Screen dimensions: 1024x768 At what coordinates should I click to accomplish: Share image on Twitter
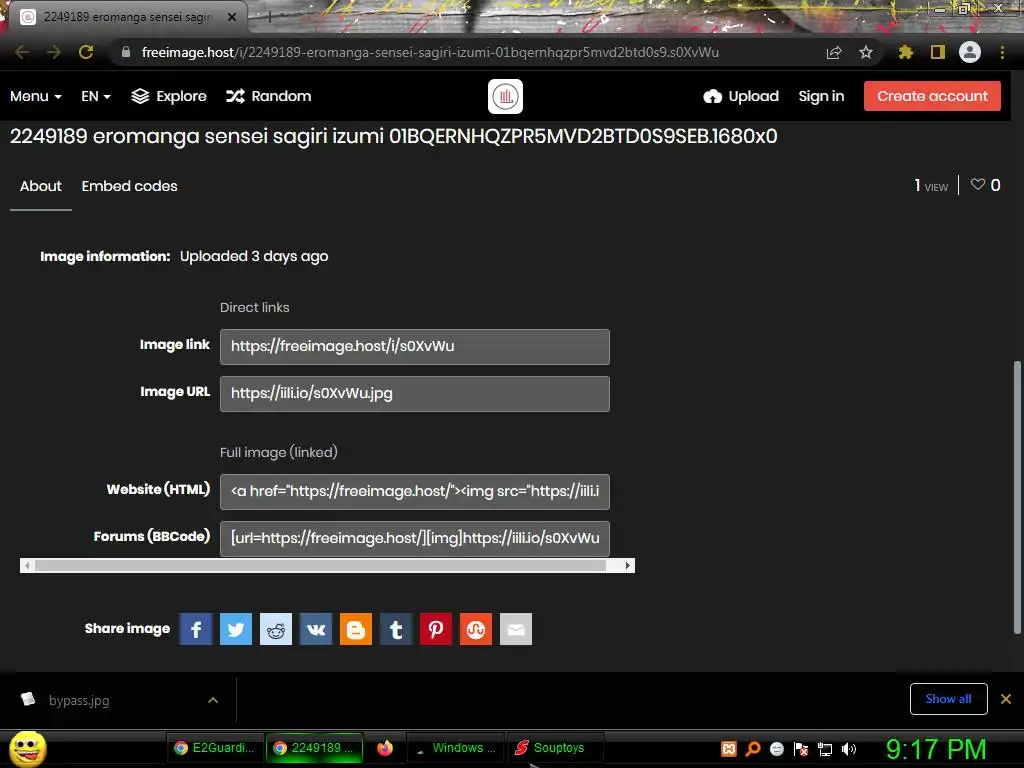[x=236, y=629]
